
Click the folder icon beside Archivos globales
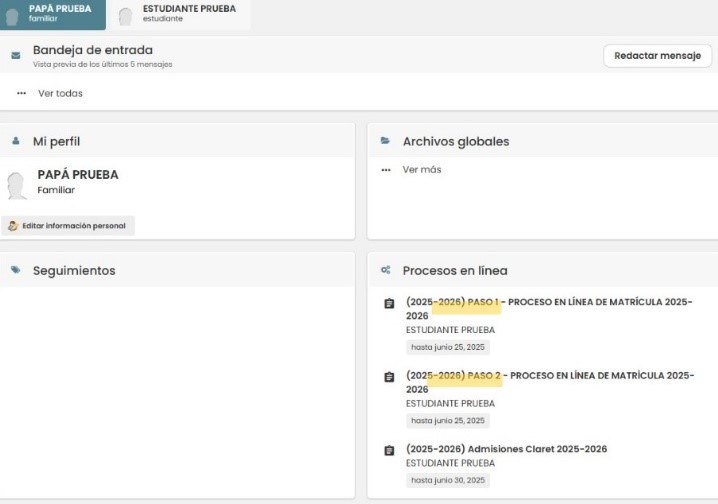click(x=385, y=141)
